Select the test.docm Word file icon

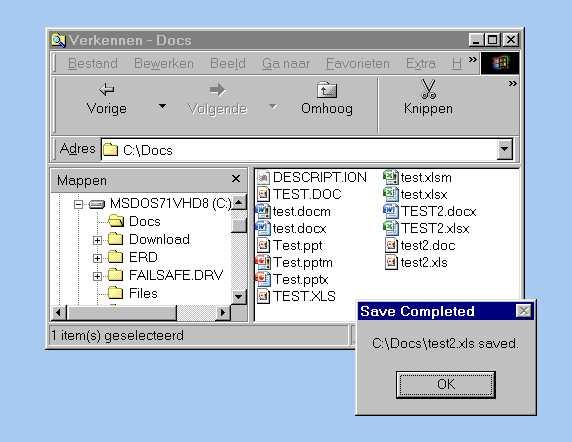263,212
